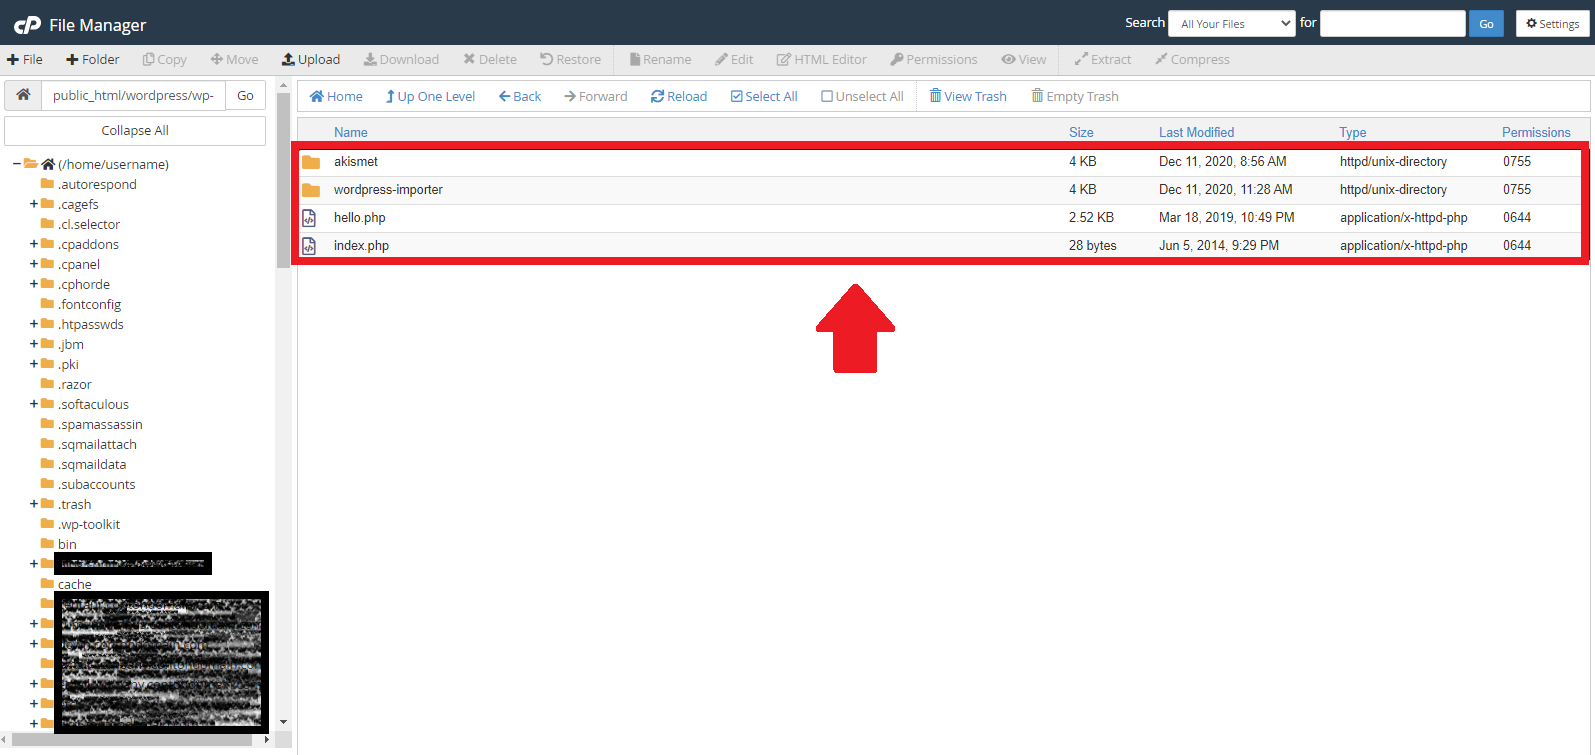Viewport: 1595px width, 755px height.
Task: Reload the file listing
Action: (x=679, y=97)
